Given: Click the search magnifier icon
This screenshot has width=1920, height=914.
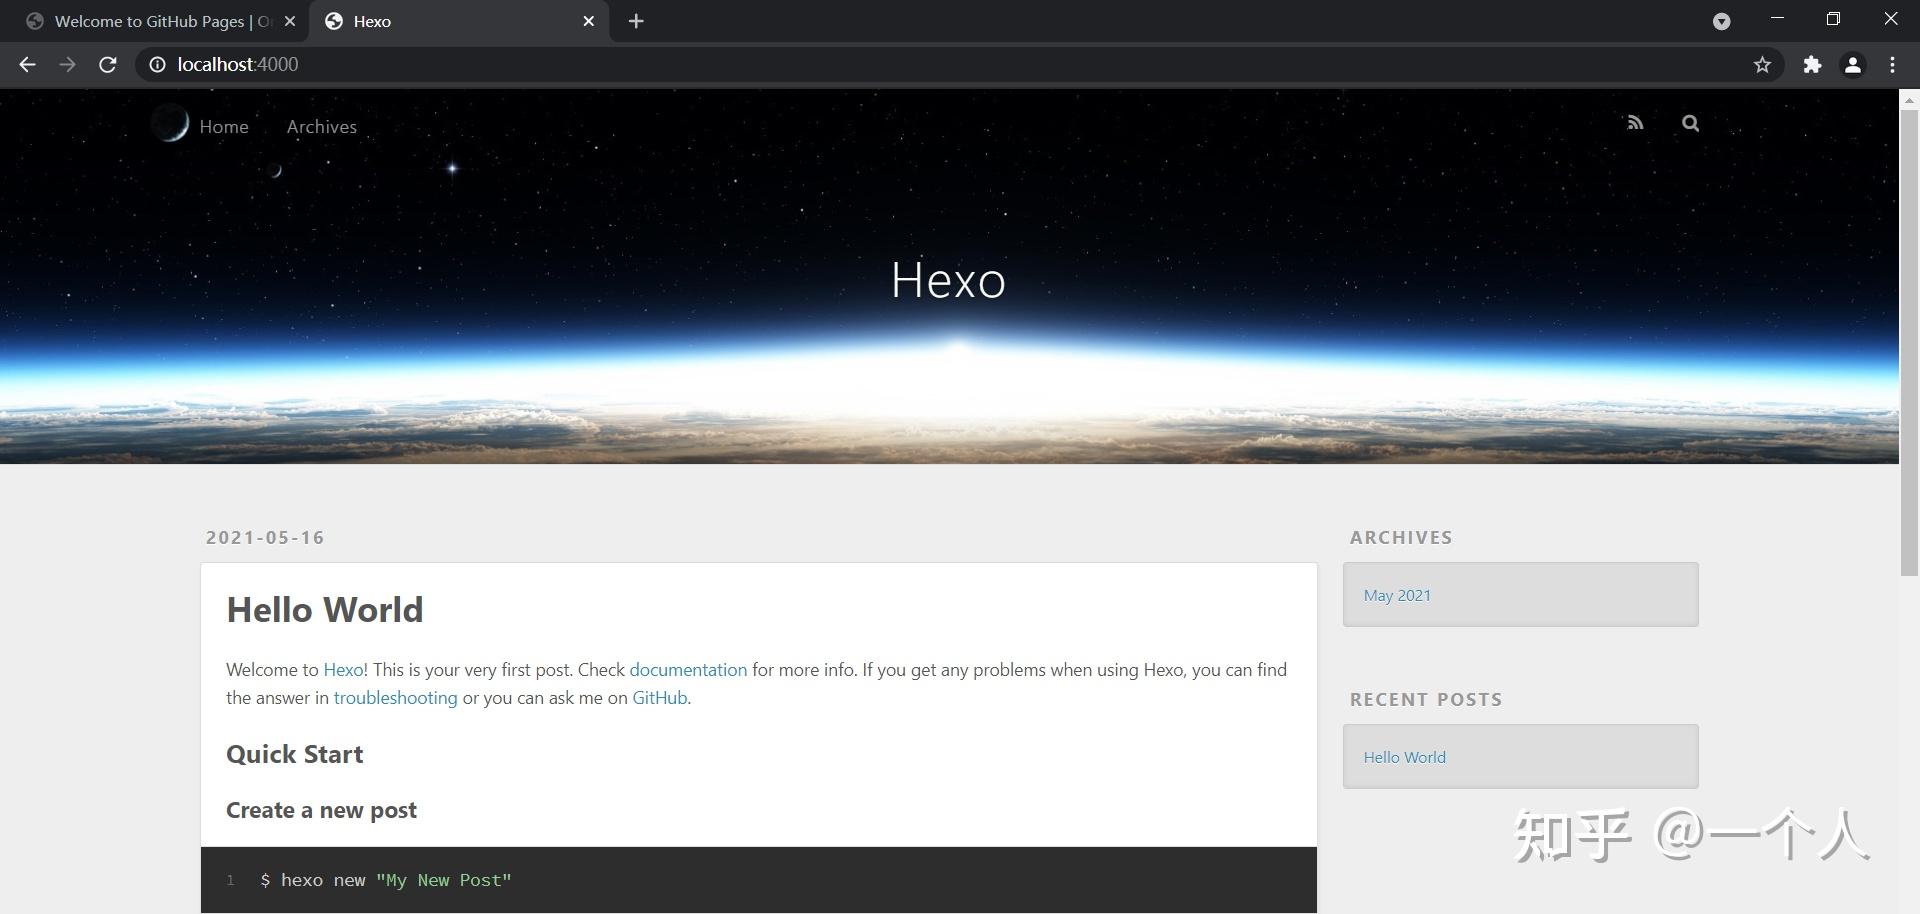Looking at the screenshot, I should tap(1689, 123).
